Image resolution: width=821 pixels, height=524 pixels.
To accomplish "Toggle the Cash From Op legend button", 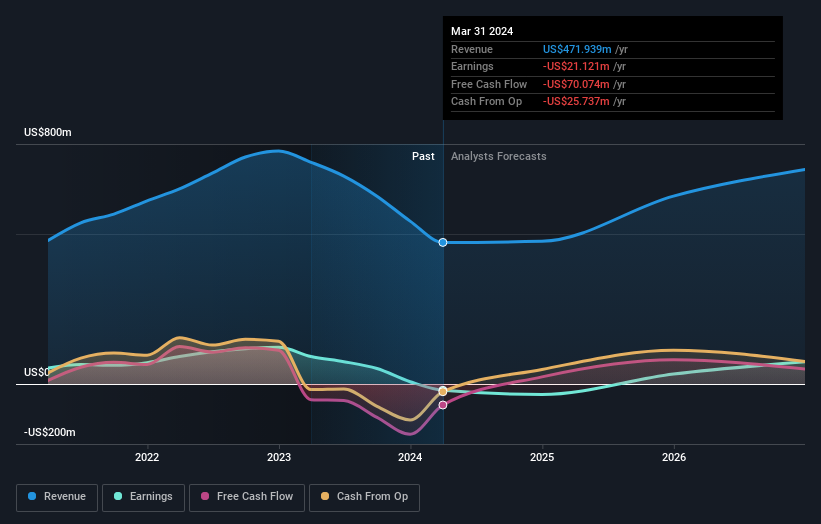I will coord(364,497).
